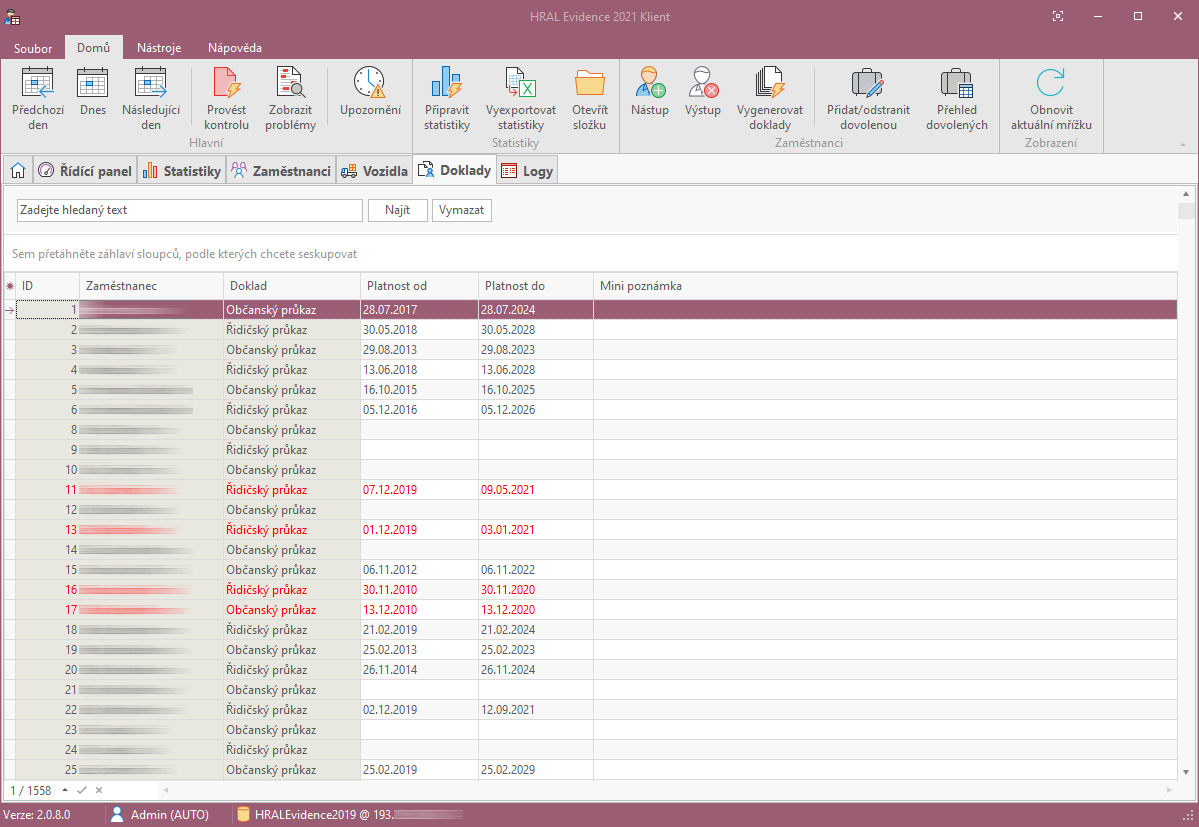Click Verze: 2.0.8.0 status text
This screenshot has width=1199, height=827.
(37, 815)
